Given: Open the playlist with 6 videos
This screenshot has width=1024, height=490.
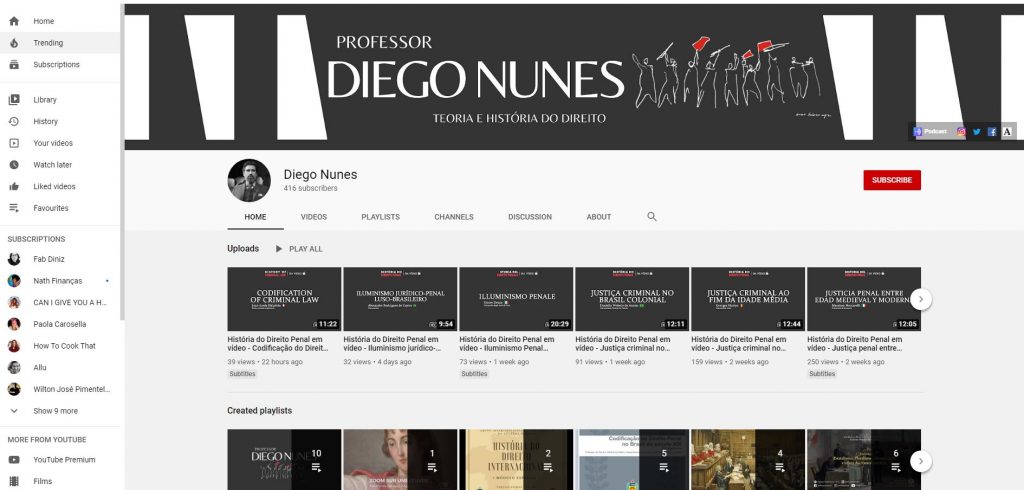Looking at the screenshot, I should (x=864, y=459).
